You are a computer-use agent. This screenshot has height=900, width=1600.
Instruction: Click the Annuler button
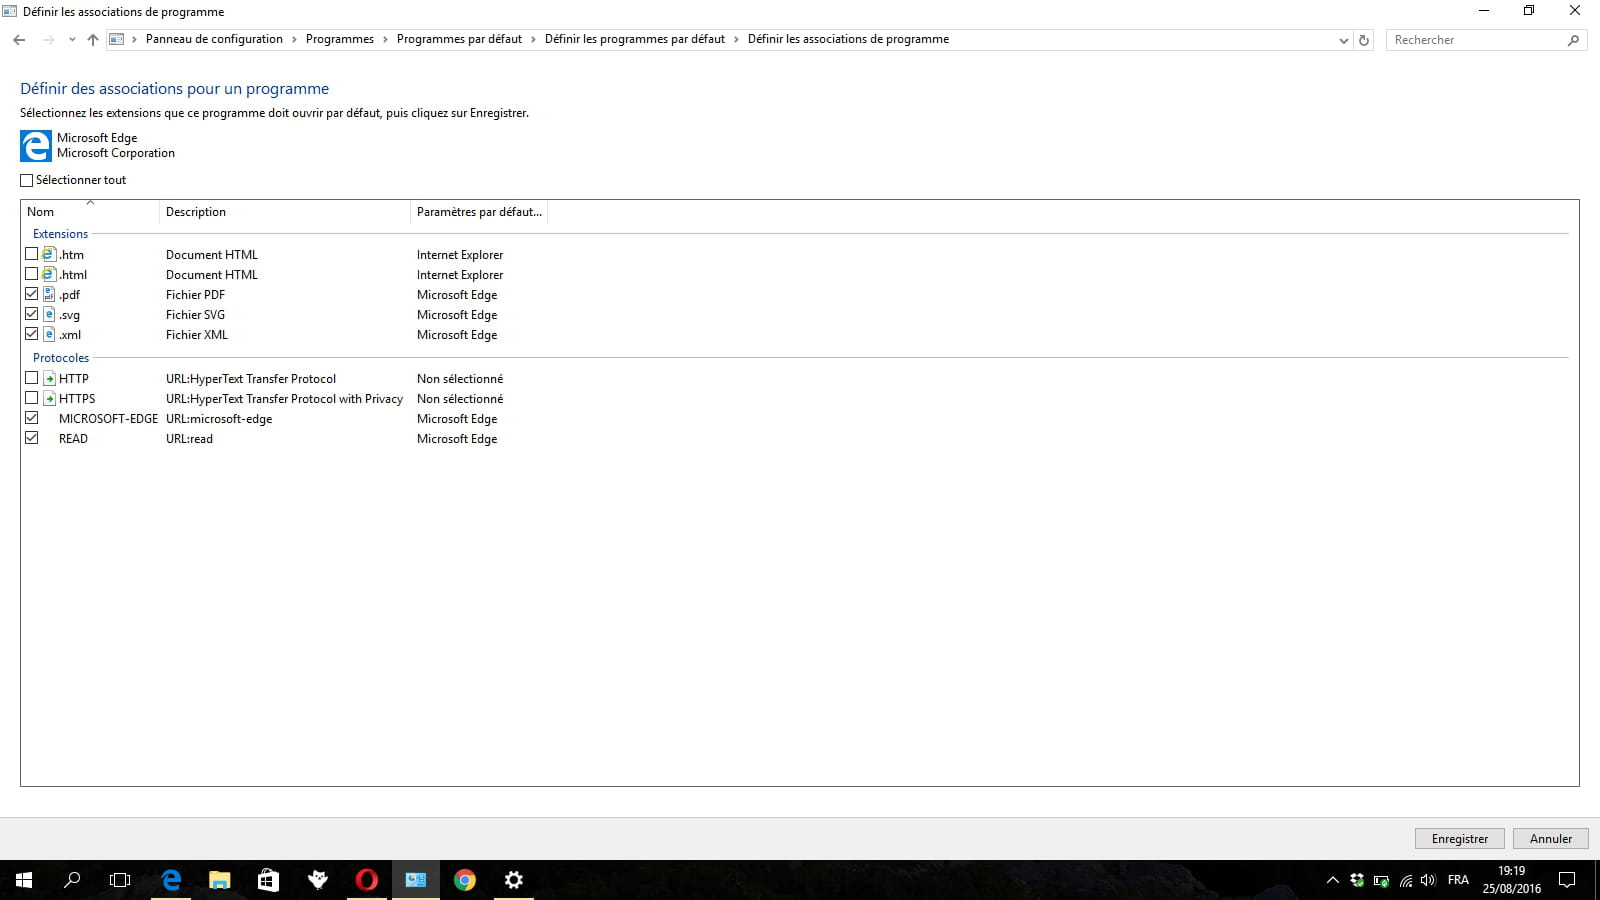coord(1551,839)
